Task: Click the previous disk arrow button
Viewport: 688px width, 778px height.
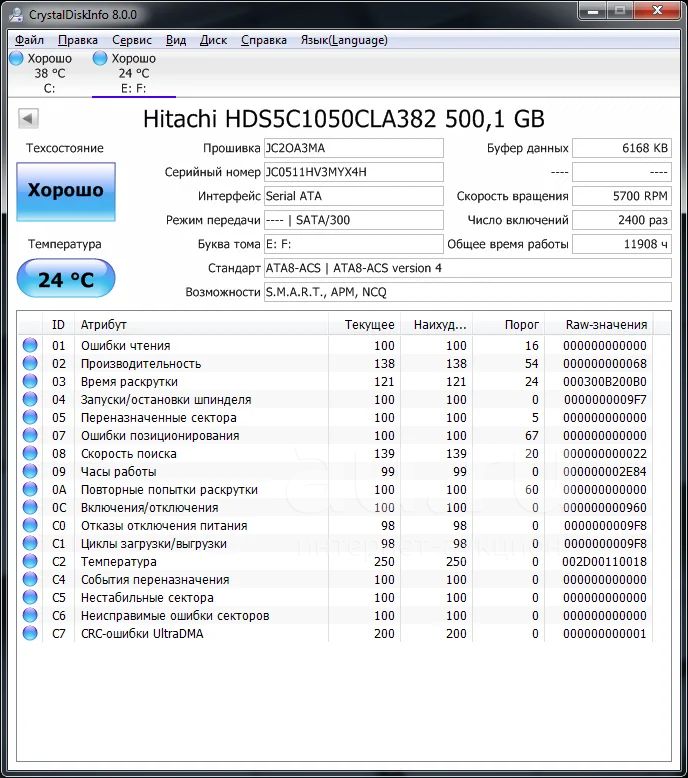Action: tap(28, 119)
